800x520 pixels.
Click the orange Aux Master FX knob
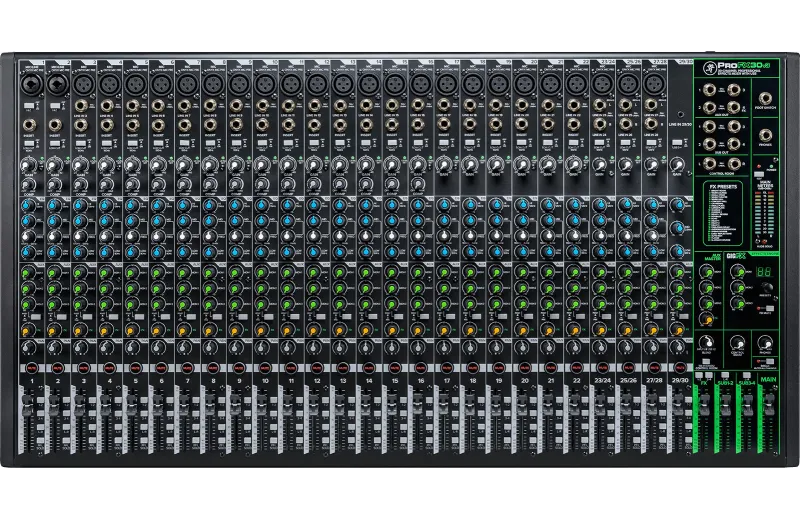pos(708,319)
